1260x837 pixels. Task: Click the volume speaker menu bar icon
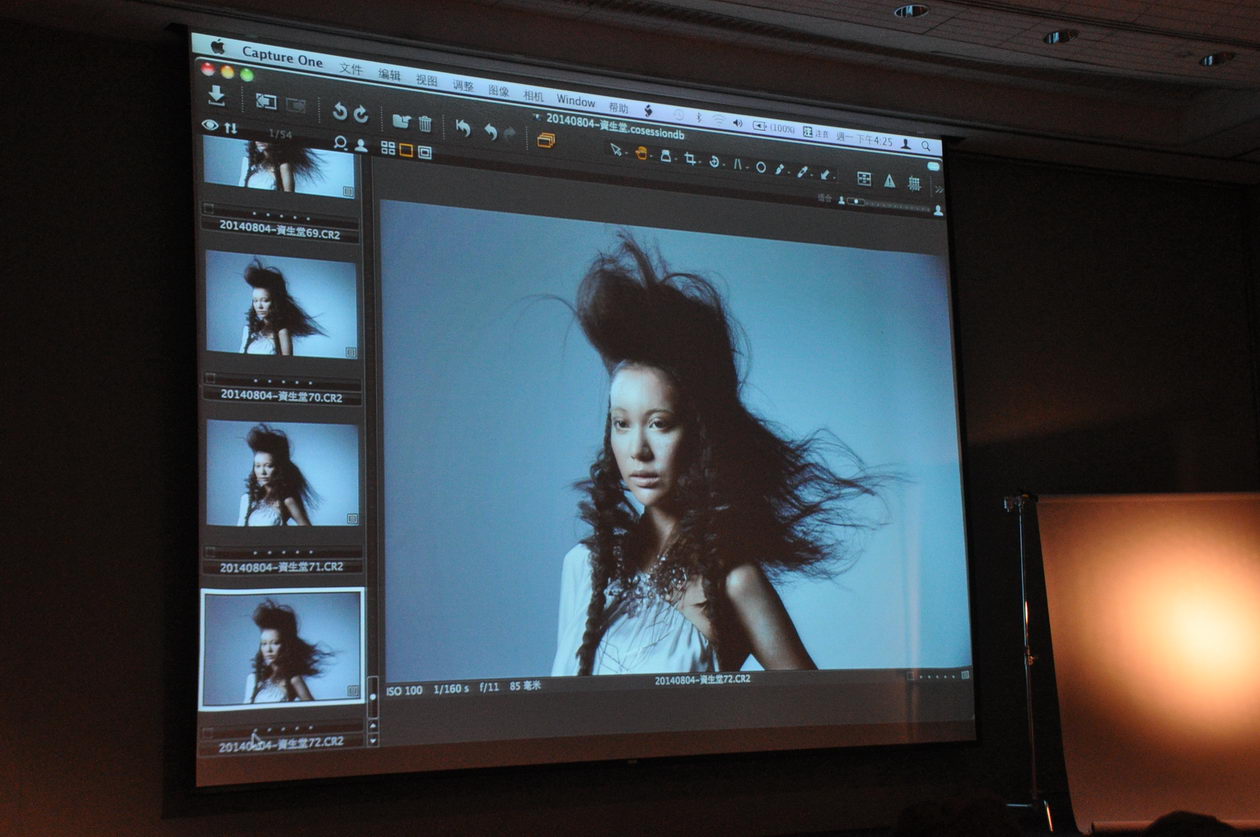pyautogui.click(x=738, y=122)
